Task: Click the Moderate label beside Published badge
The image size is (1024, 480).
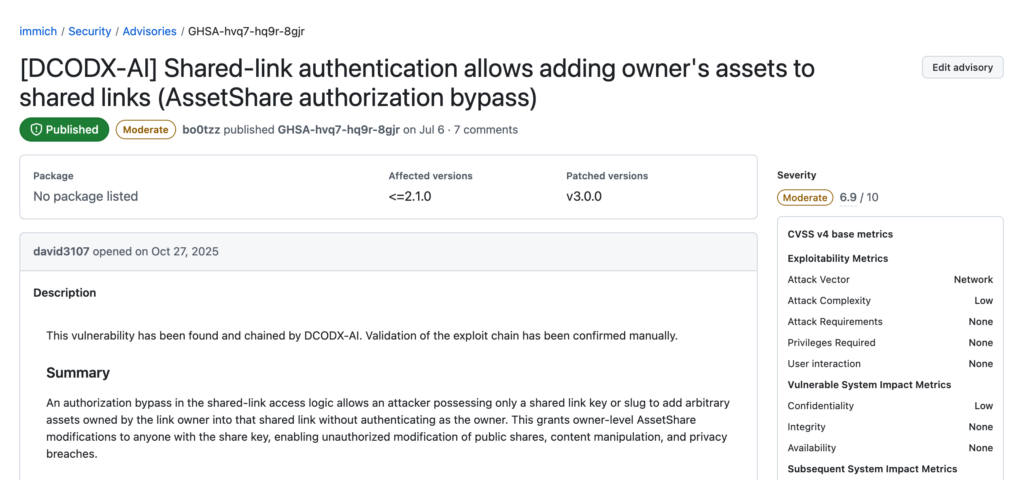Action: (146, 129)
